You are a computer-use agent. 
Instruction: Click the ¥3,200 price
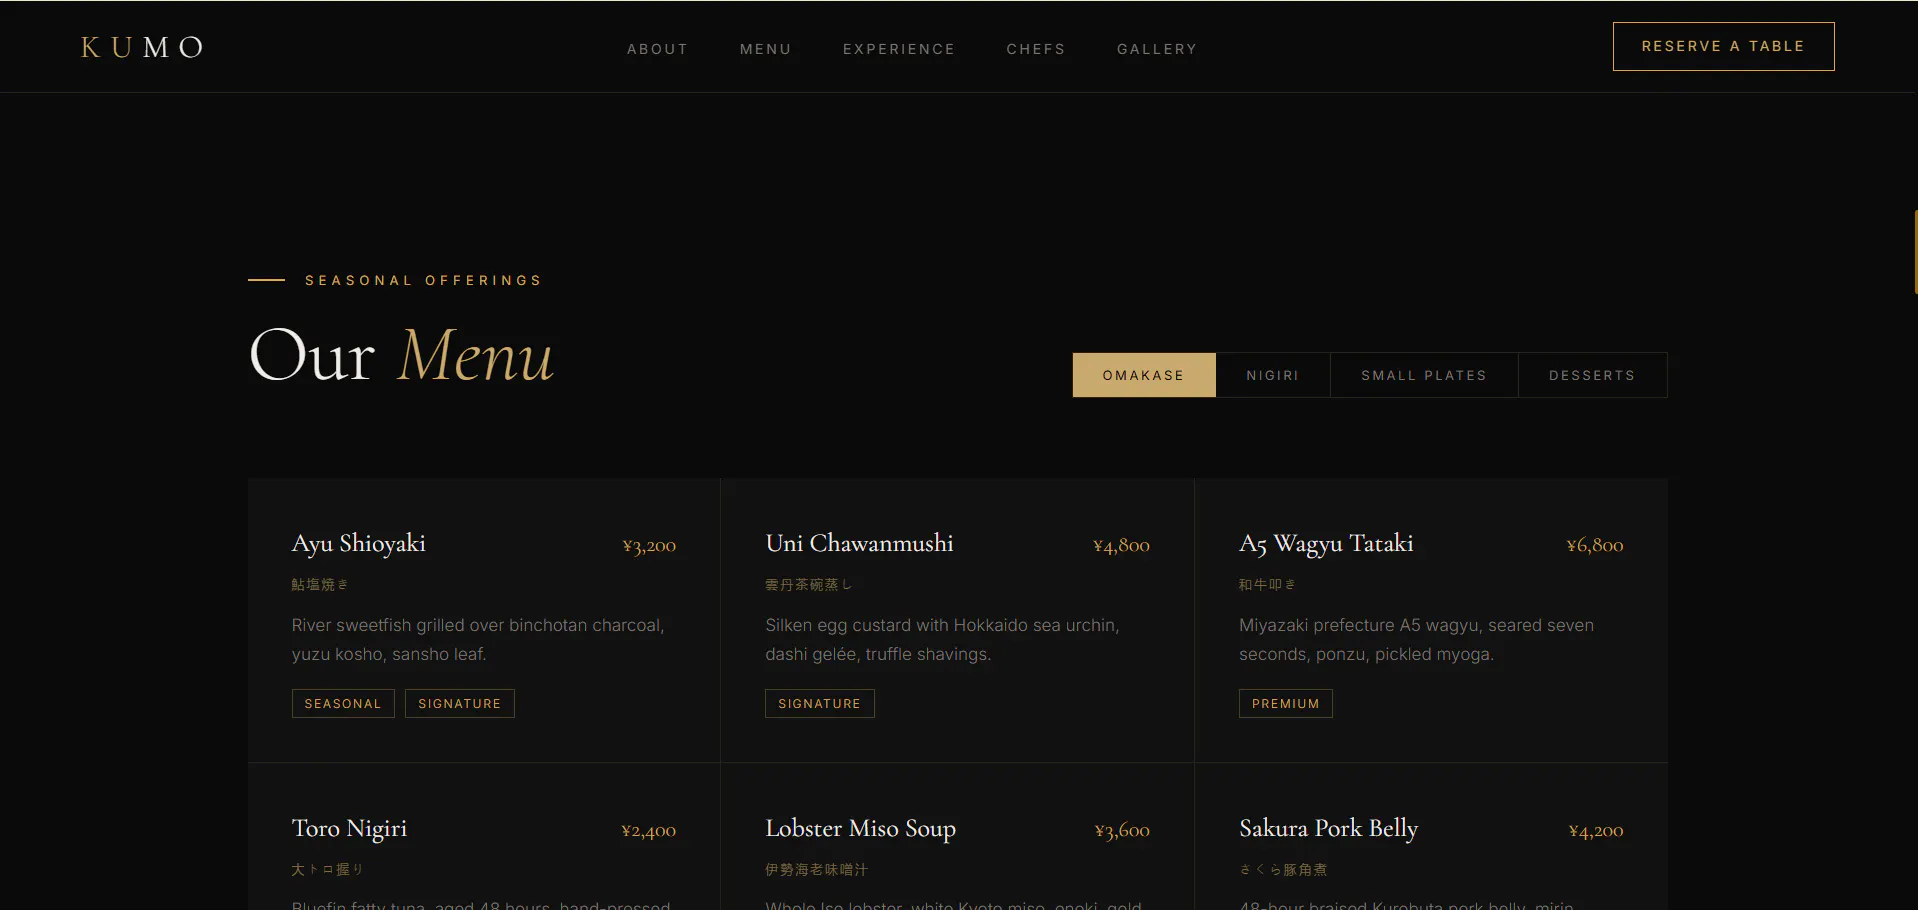649,545
